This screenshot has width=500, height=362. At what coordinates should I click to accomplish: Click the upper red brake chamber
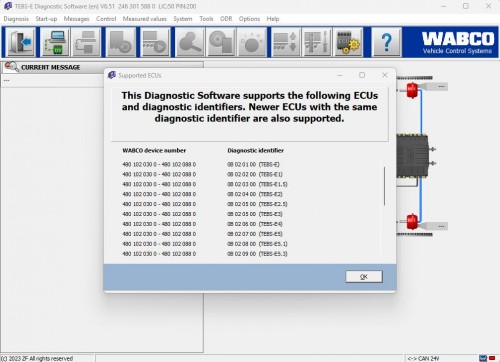coord(412,90)
